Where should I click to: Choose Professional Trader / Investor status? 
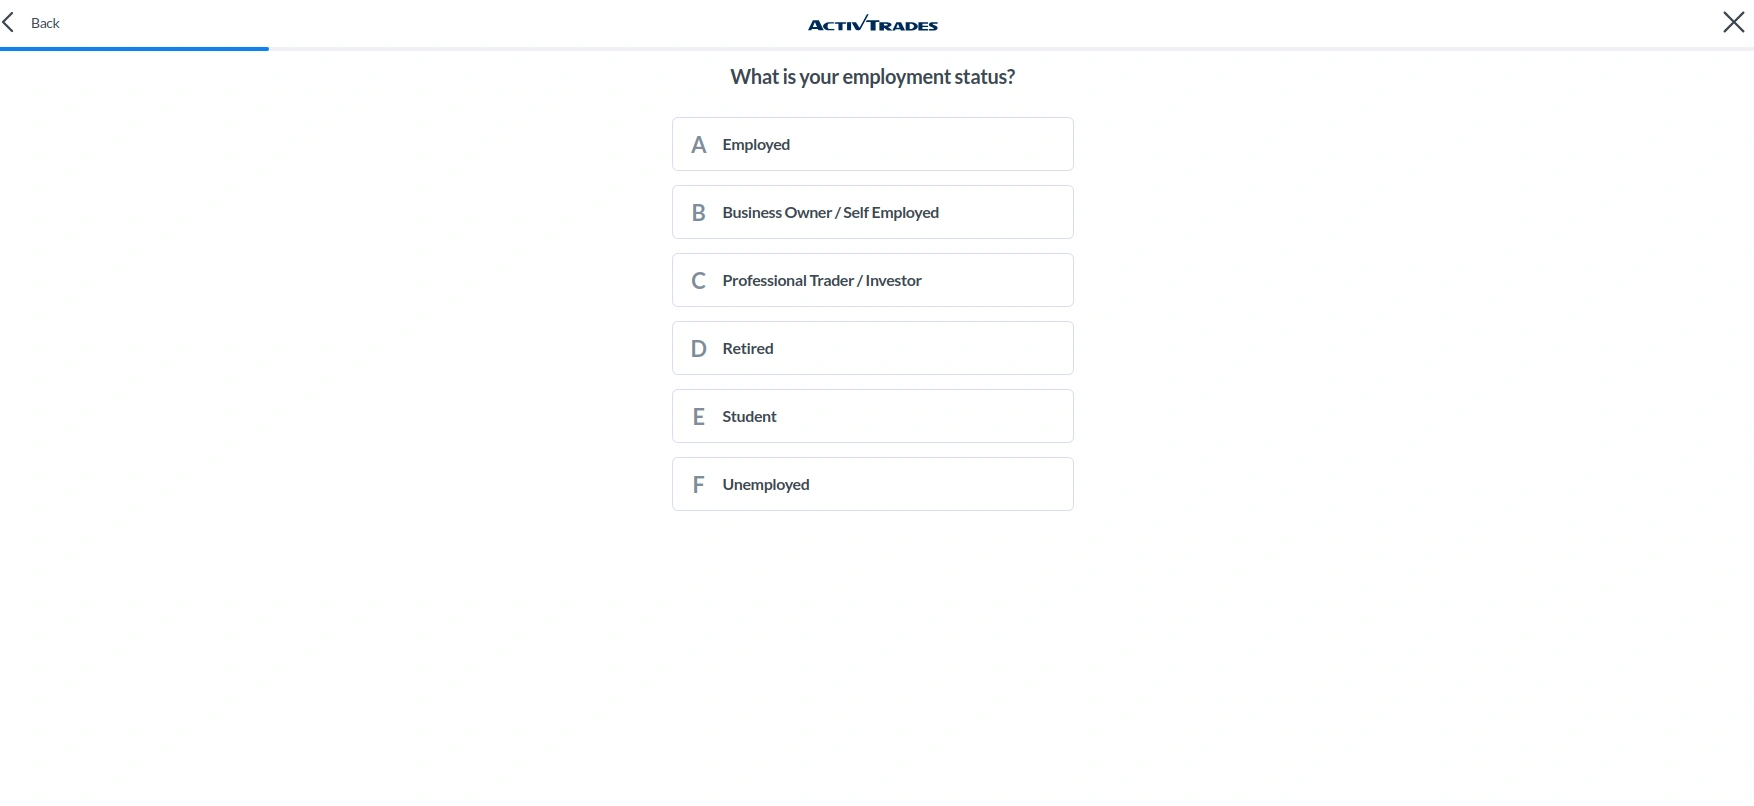(872, 280)
